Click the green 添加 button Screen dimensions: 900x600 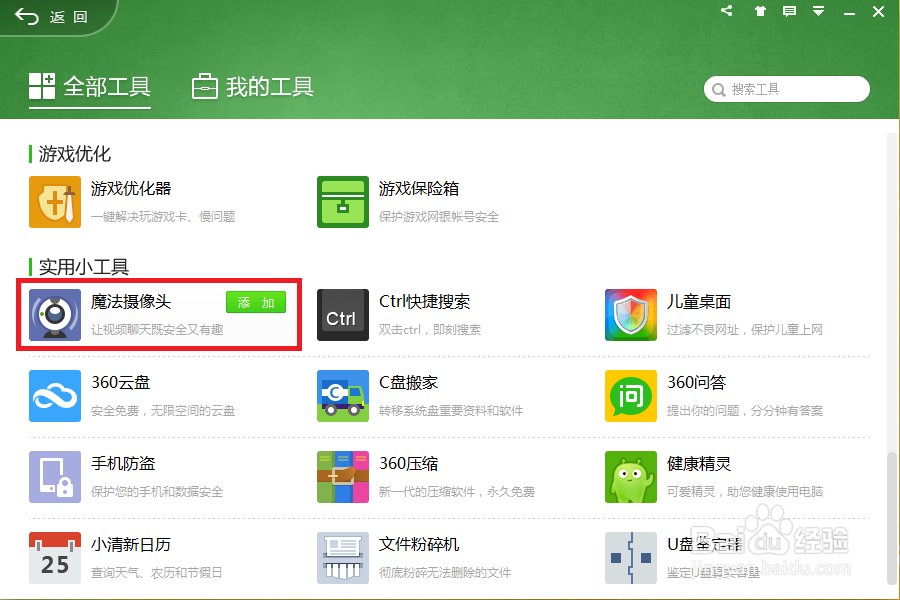[x=255, y=302]
